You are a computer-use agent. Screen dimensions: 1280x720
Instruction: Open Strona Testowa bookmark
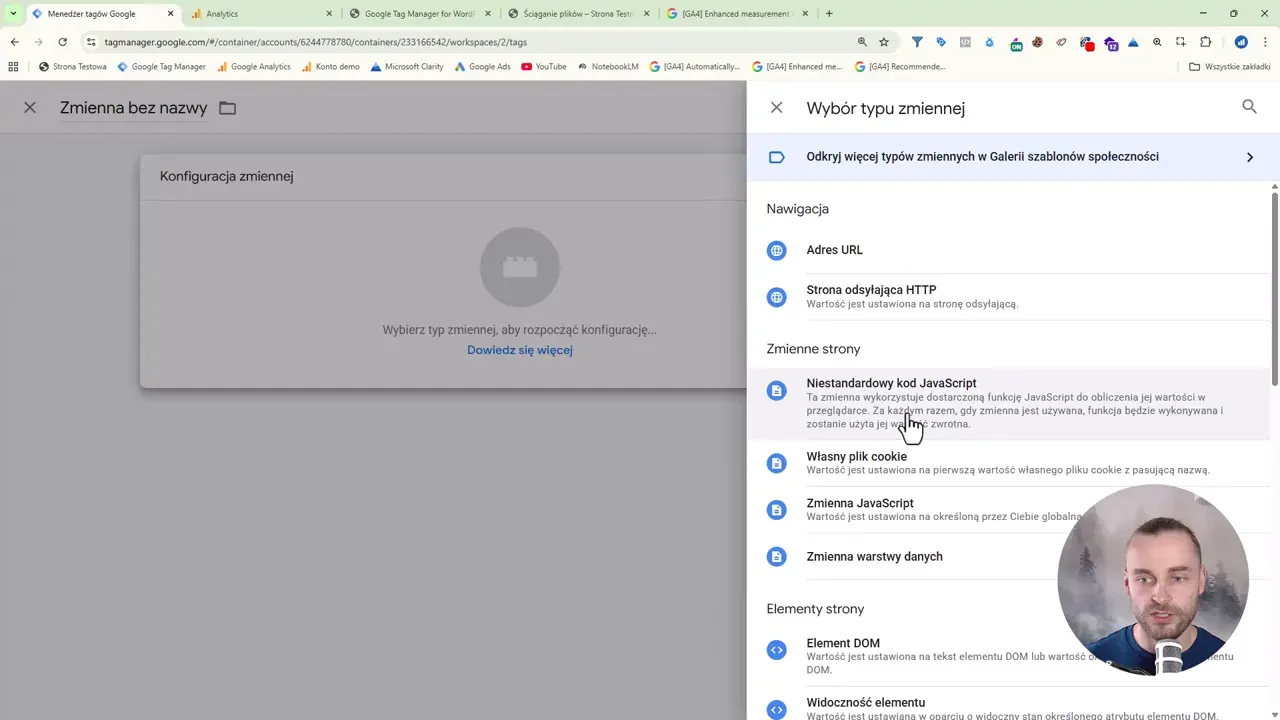point(72,66)
